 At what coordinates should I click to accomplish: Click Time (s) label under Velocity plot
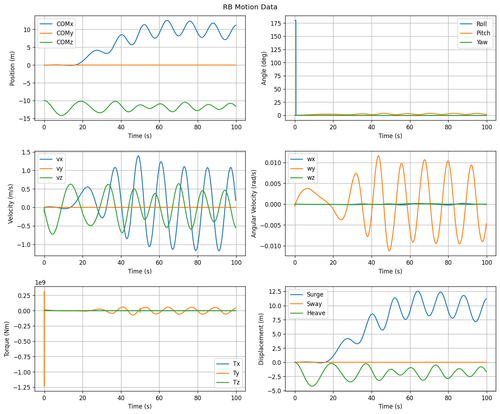[x=140, y=271]
